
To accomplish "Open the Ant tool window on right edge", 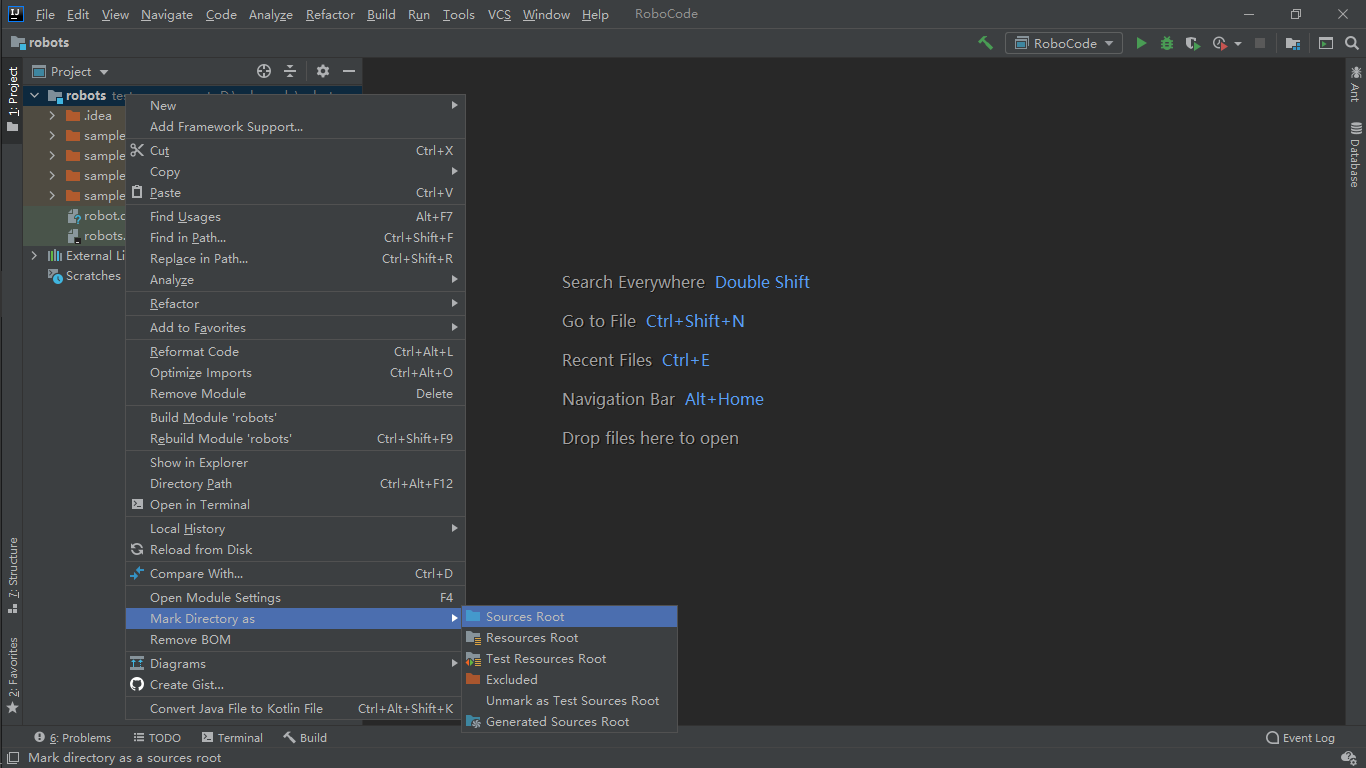I will (1356, 83).
